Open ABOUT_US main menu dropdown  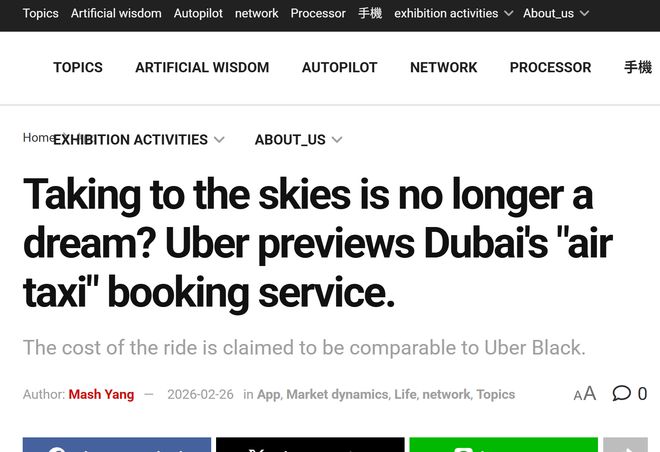tap(298, 140)
